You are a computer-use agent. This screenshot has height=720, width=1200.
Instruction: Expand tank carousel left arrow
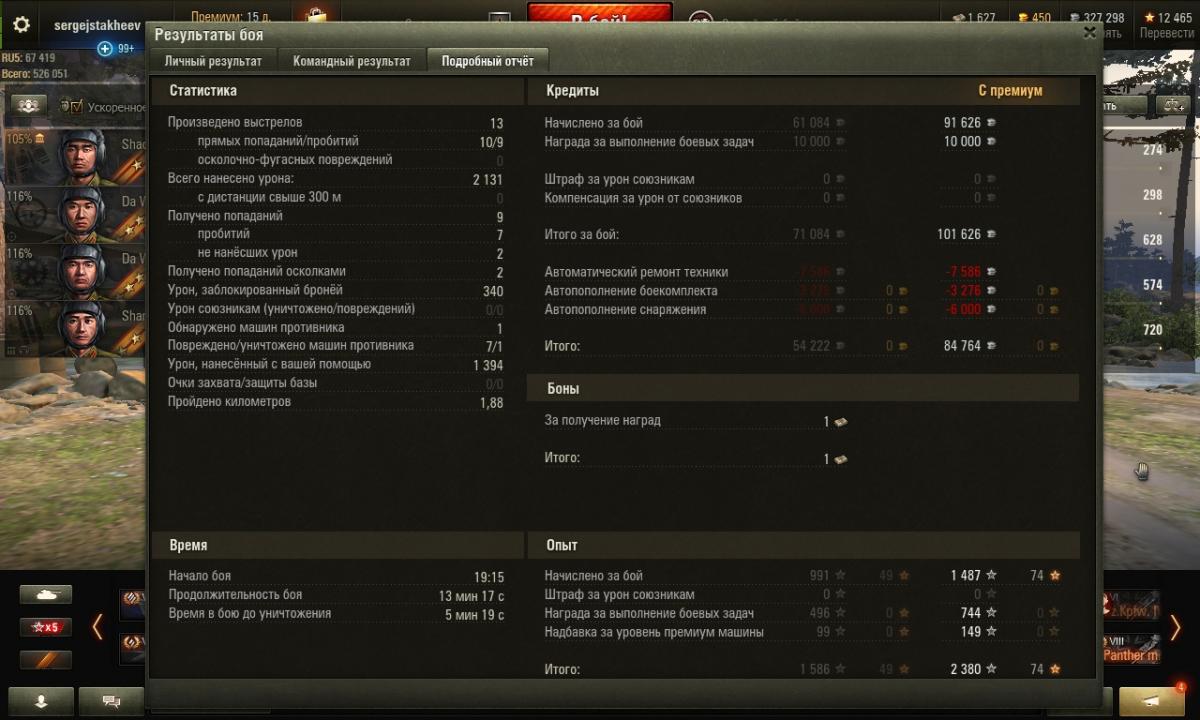coord(97,627)
